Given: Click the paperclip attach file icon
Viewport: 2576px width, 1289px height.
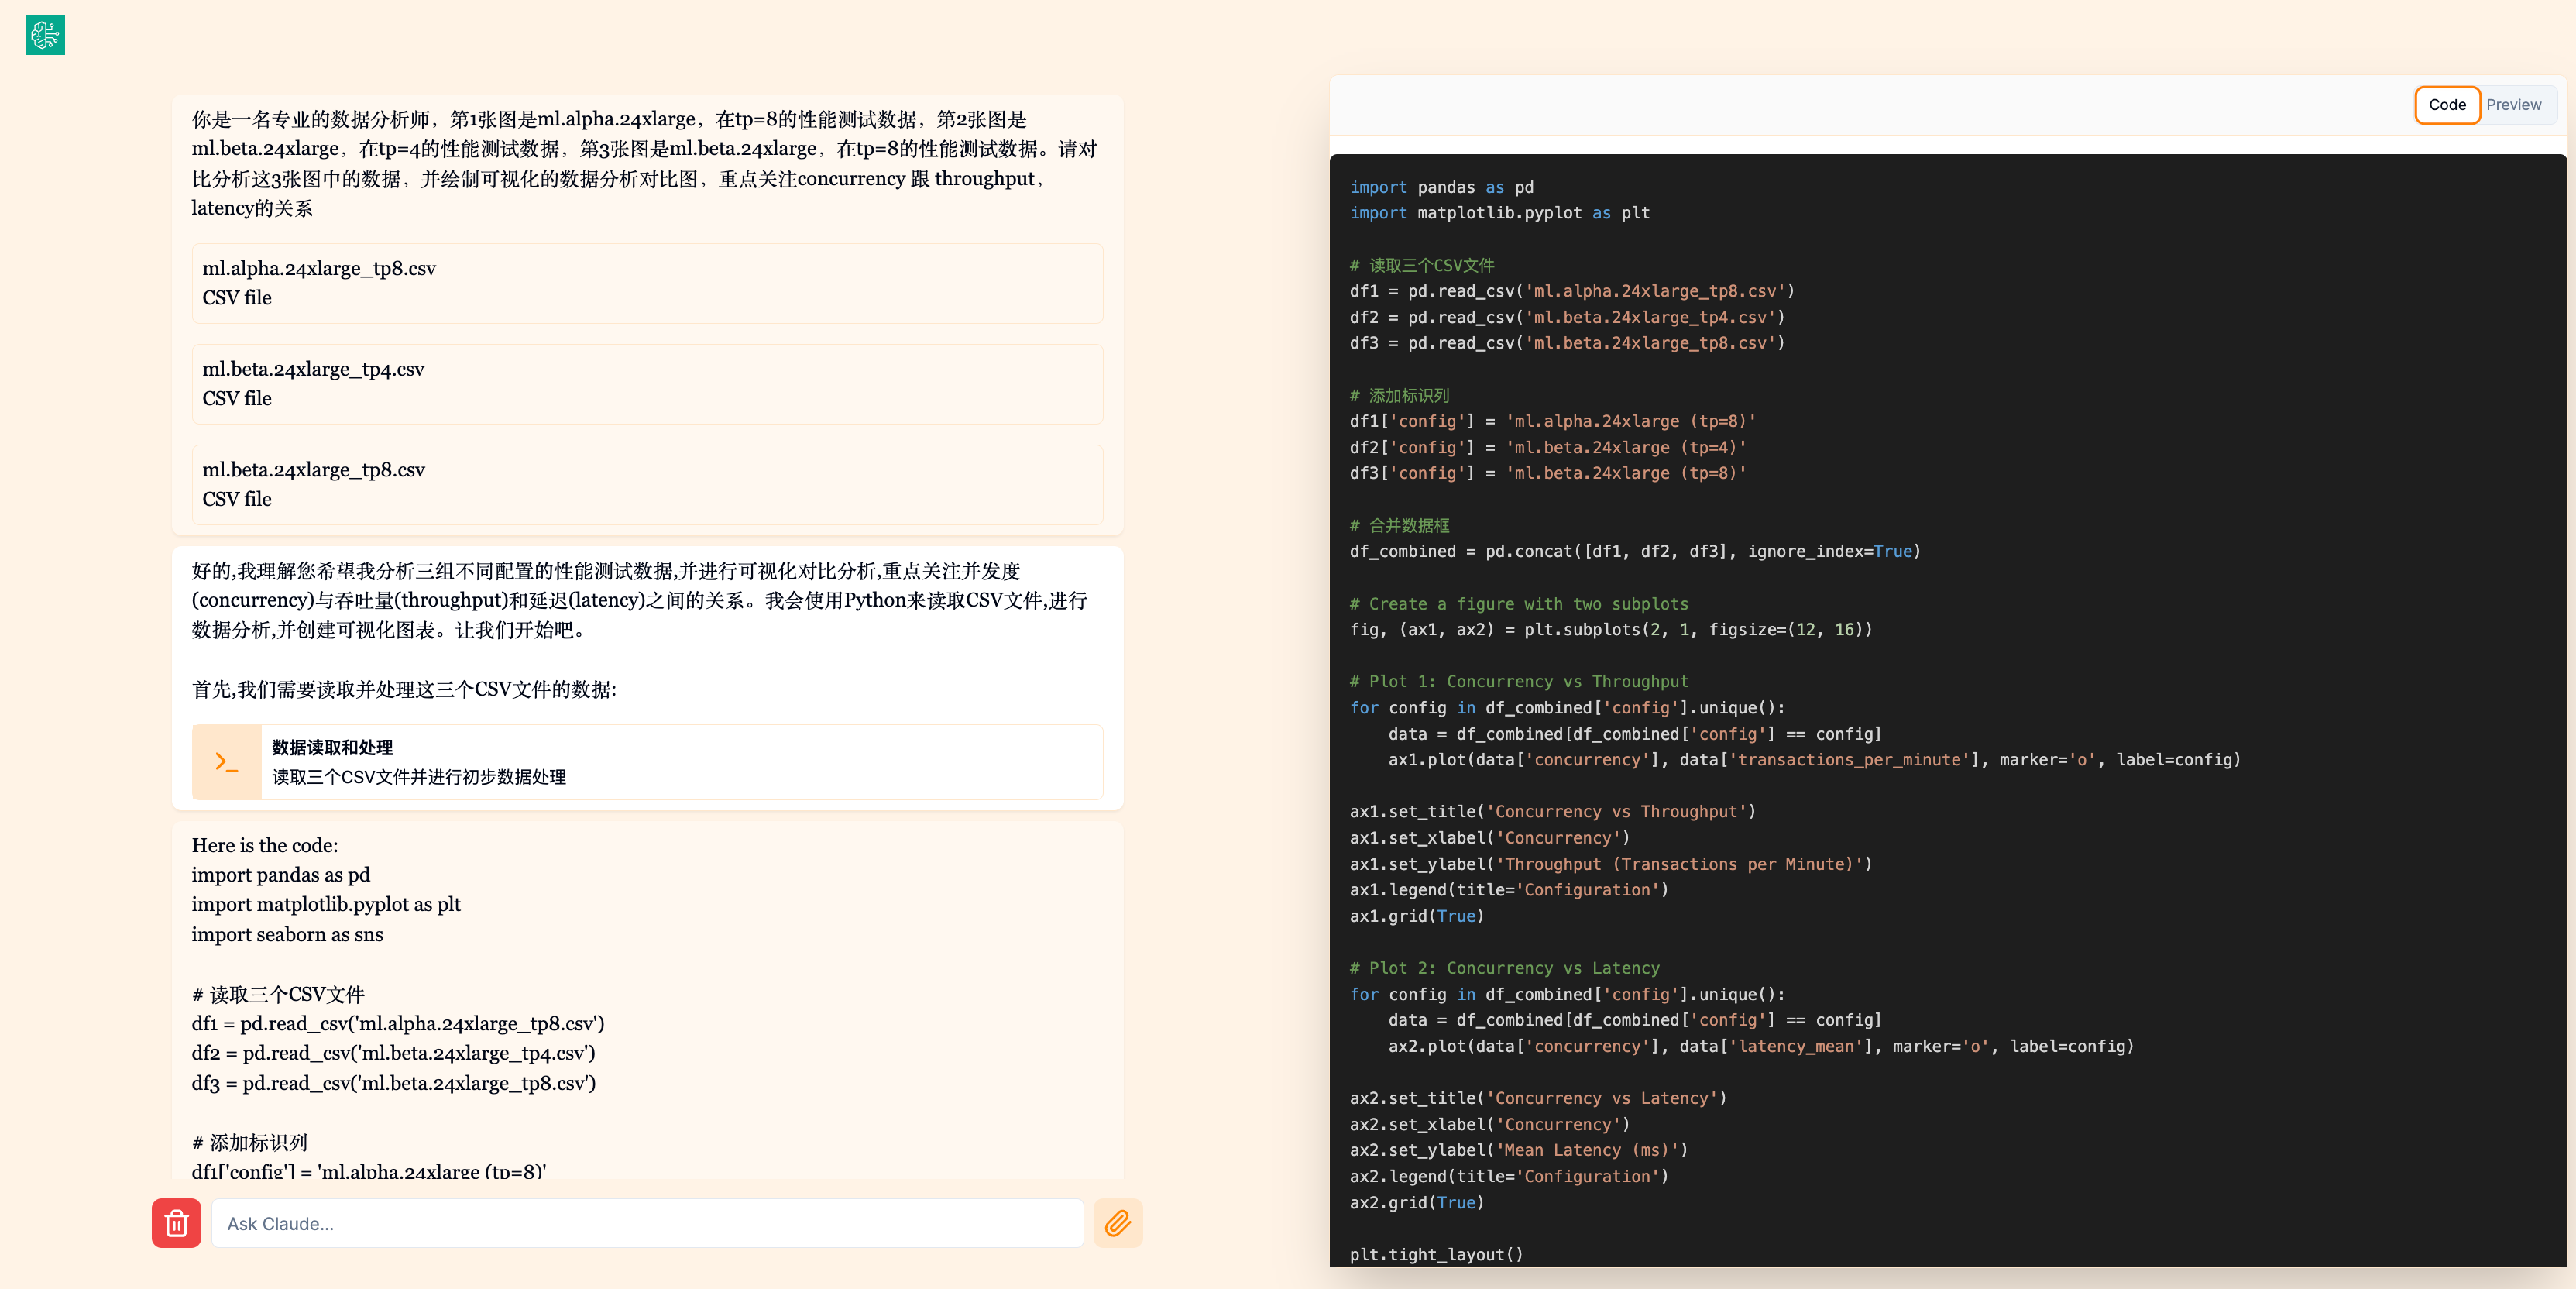Looking at the screenshot, I should tap(1118, 1223).
